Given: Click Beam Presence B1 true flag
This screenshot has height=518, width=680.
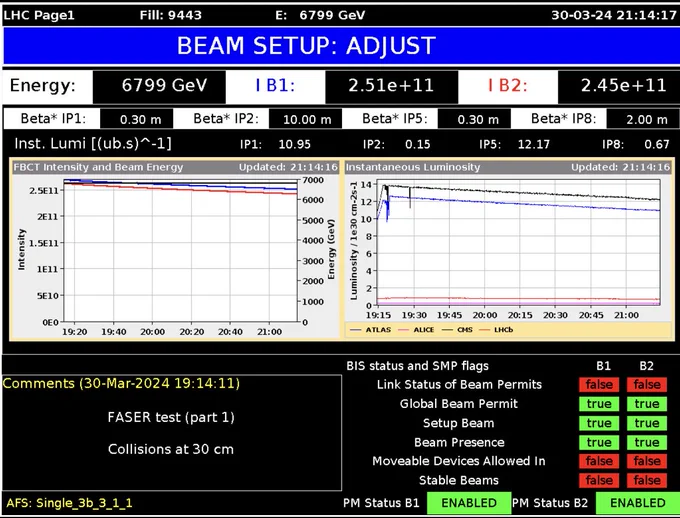Looking at the screenshot, I should [x=599, y=443].
